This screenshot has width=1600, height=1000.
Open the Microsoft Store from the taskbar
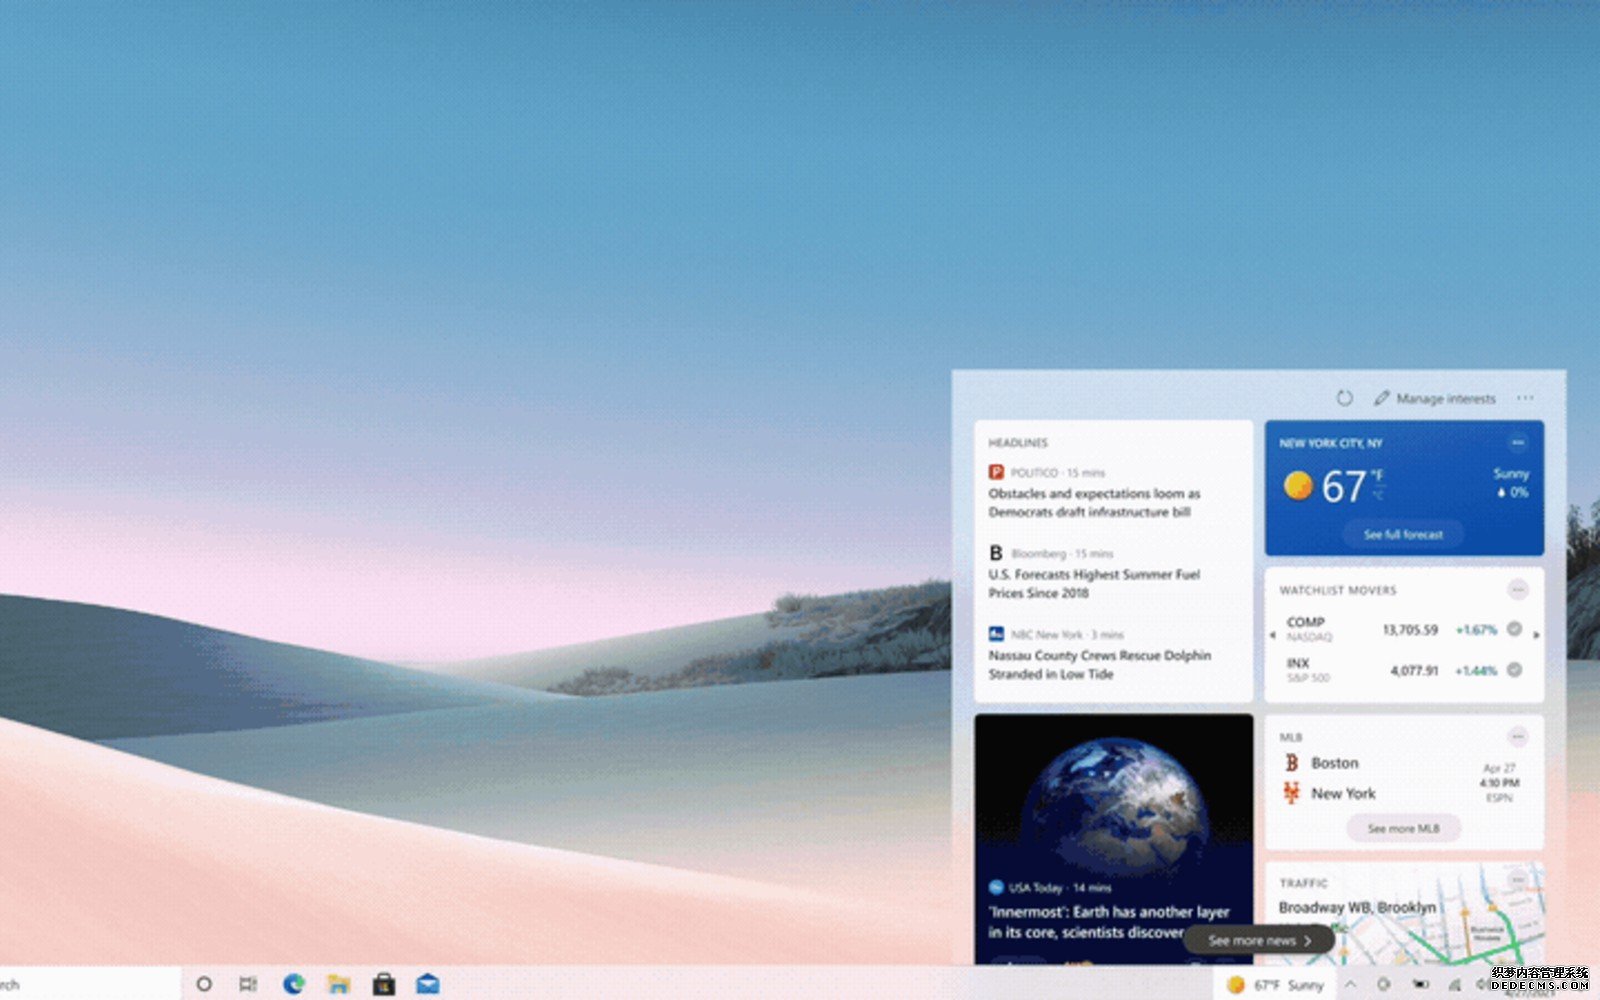382,985
